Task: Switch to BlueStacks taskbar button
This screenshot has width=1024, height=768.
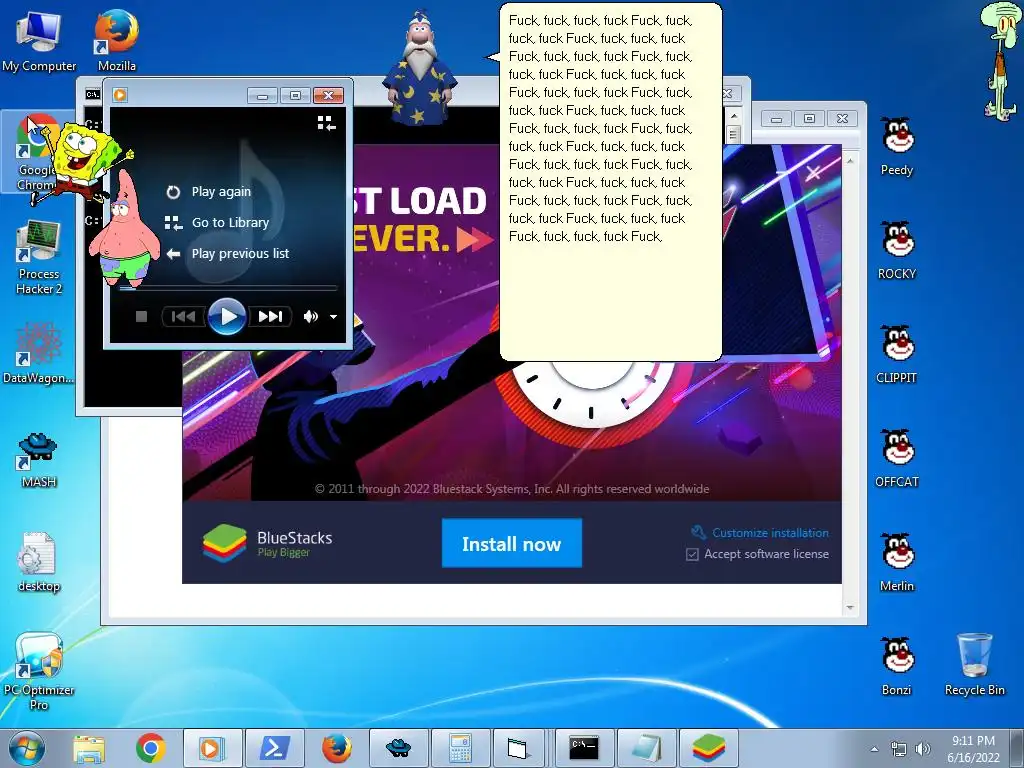Action: (709, 748)
